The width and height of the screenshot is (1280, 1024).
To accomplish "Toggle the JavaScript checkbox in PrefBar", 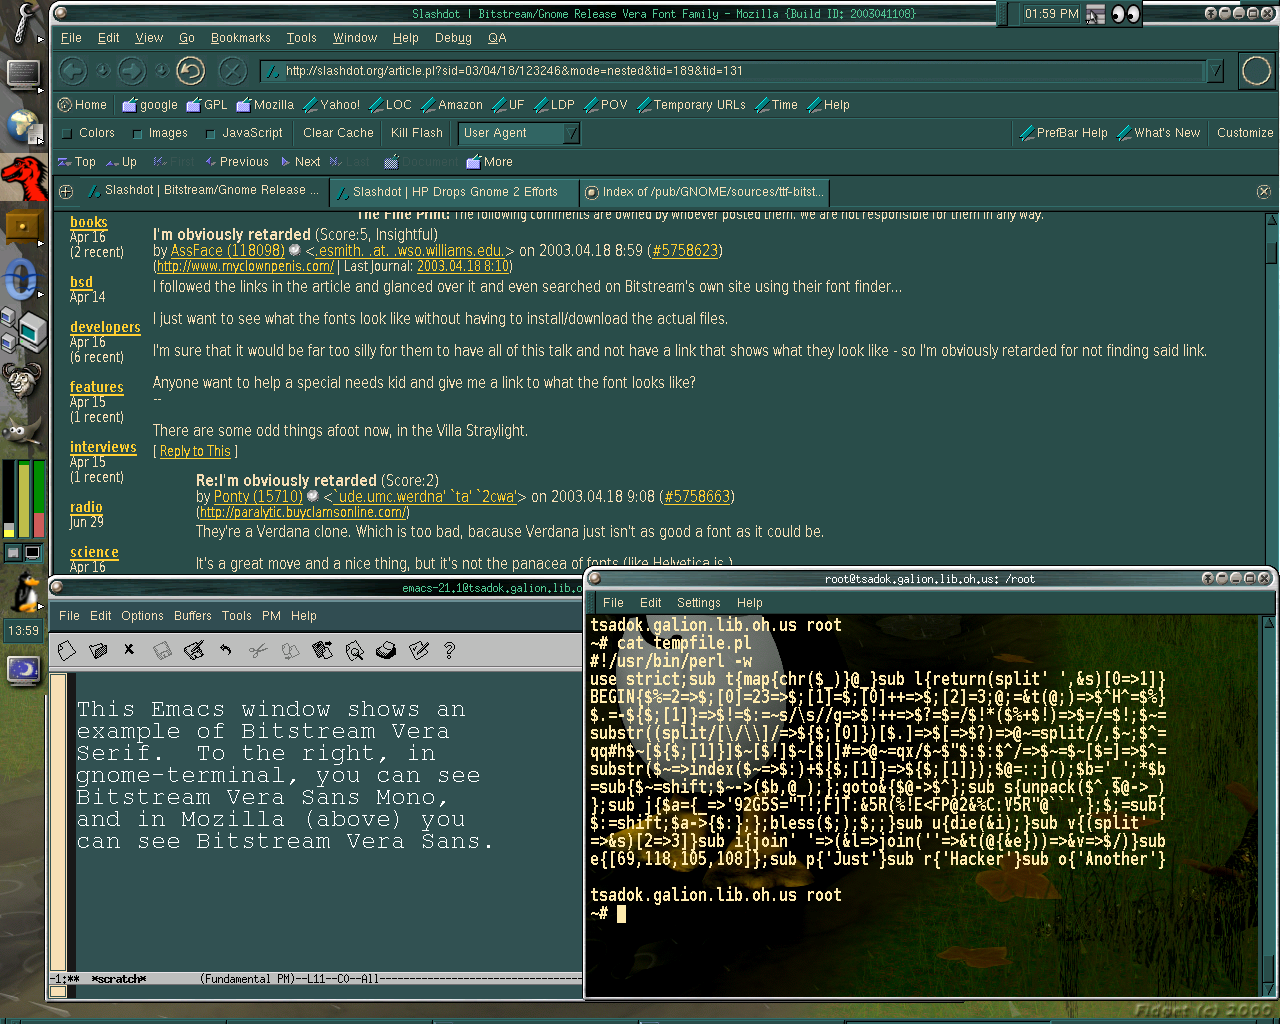I will [210, 133].
